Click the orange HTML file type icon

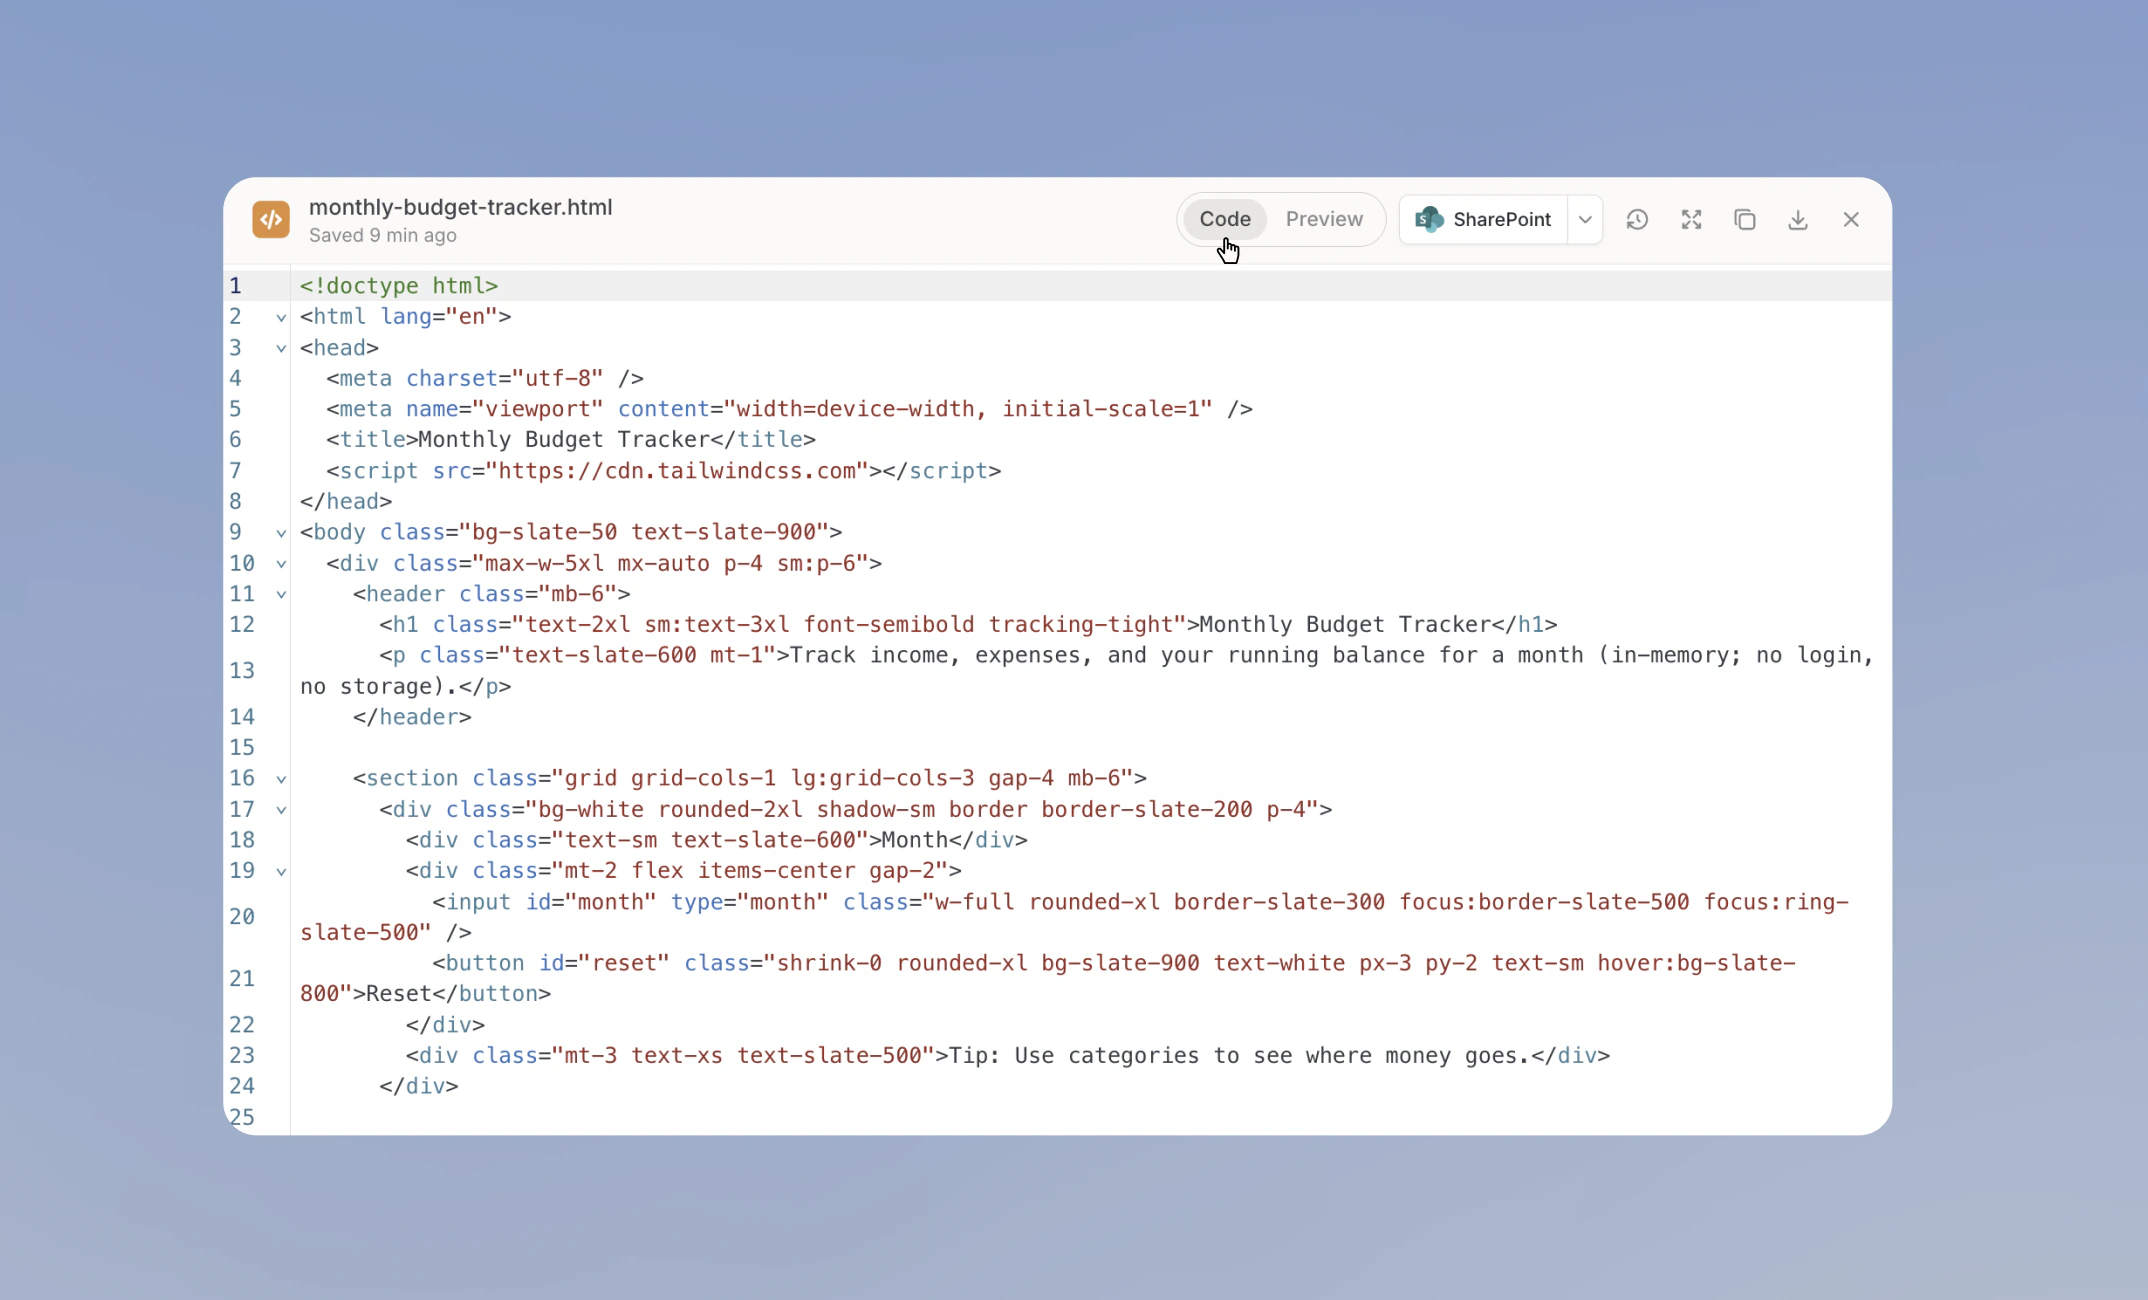[271, 220]
